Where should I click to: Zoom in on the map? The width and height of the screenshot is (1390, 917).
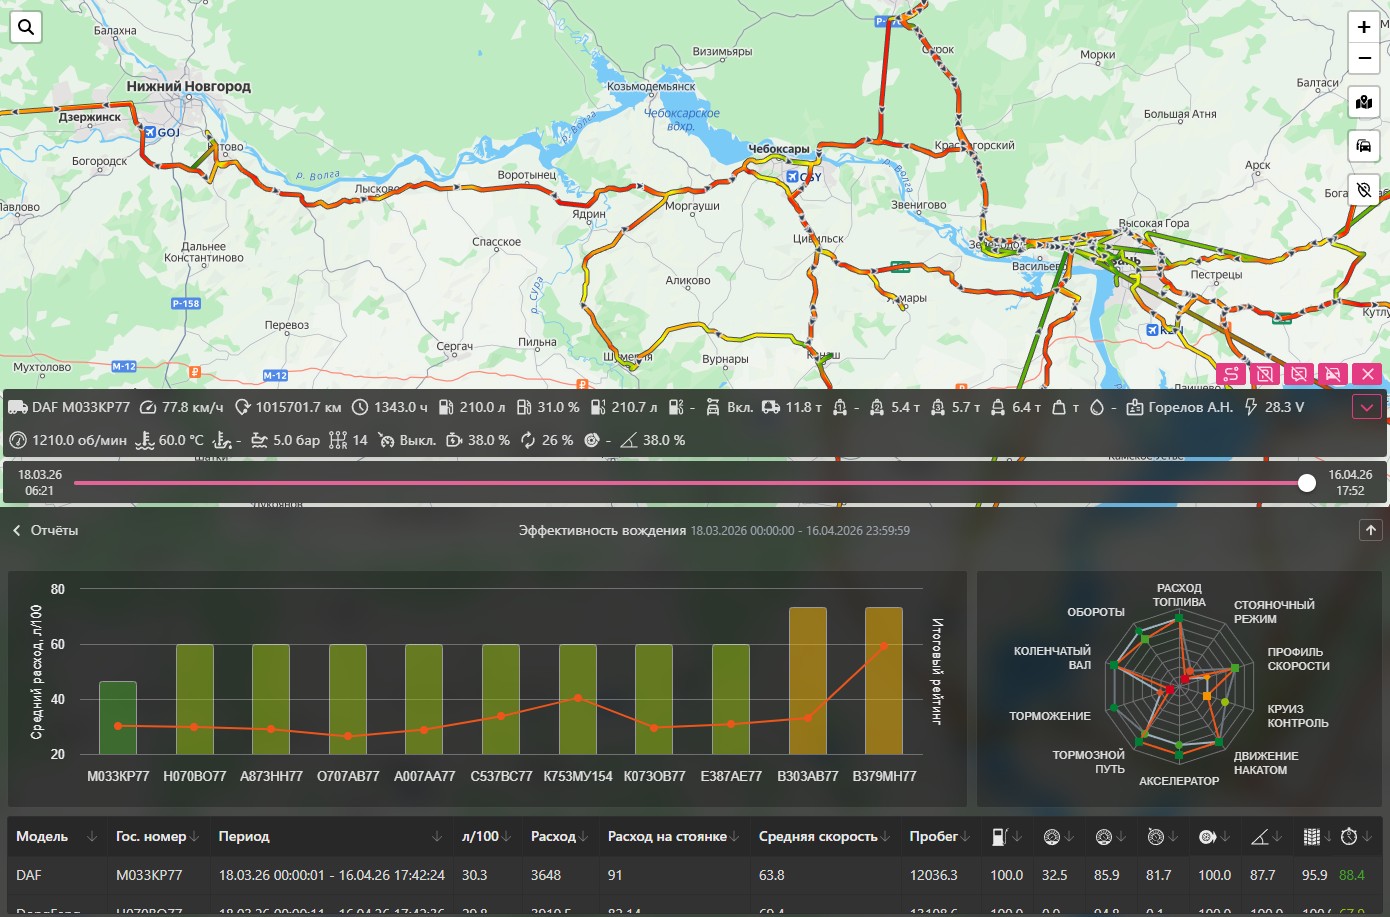point(1364,27)
